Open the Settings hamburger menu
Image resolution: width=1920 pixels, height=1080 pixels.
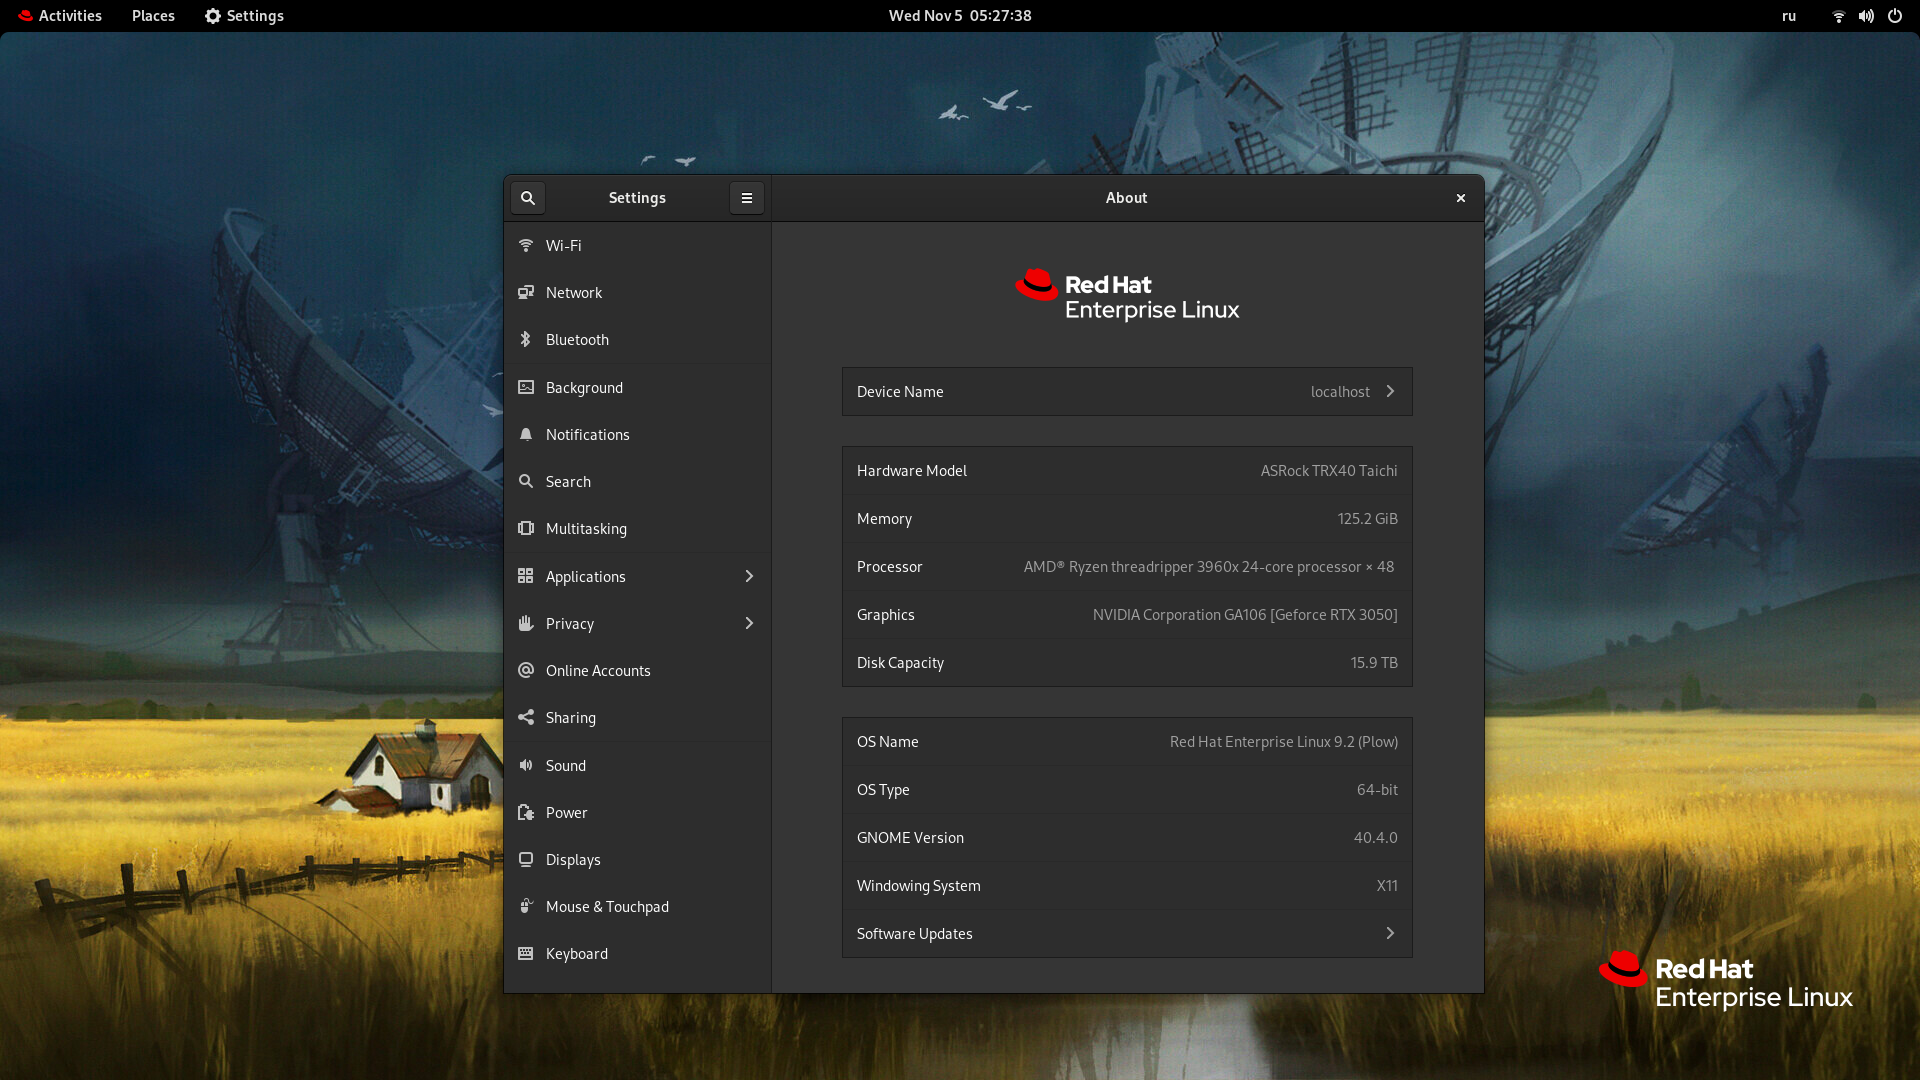click(746, 198)
